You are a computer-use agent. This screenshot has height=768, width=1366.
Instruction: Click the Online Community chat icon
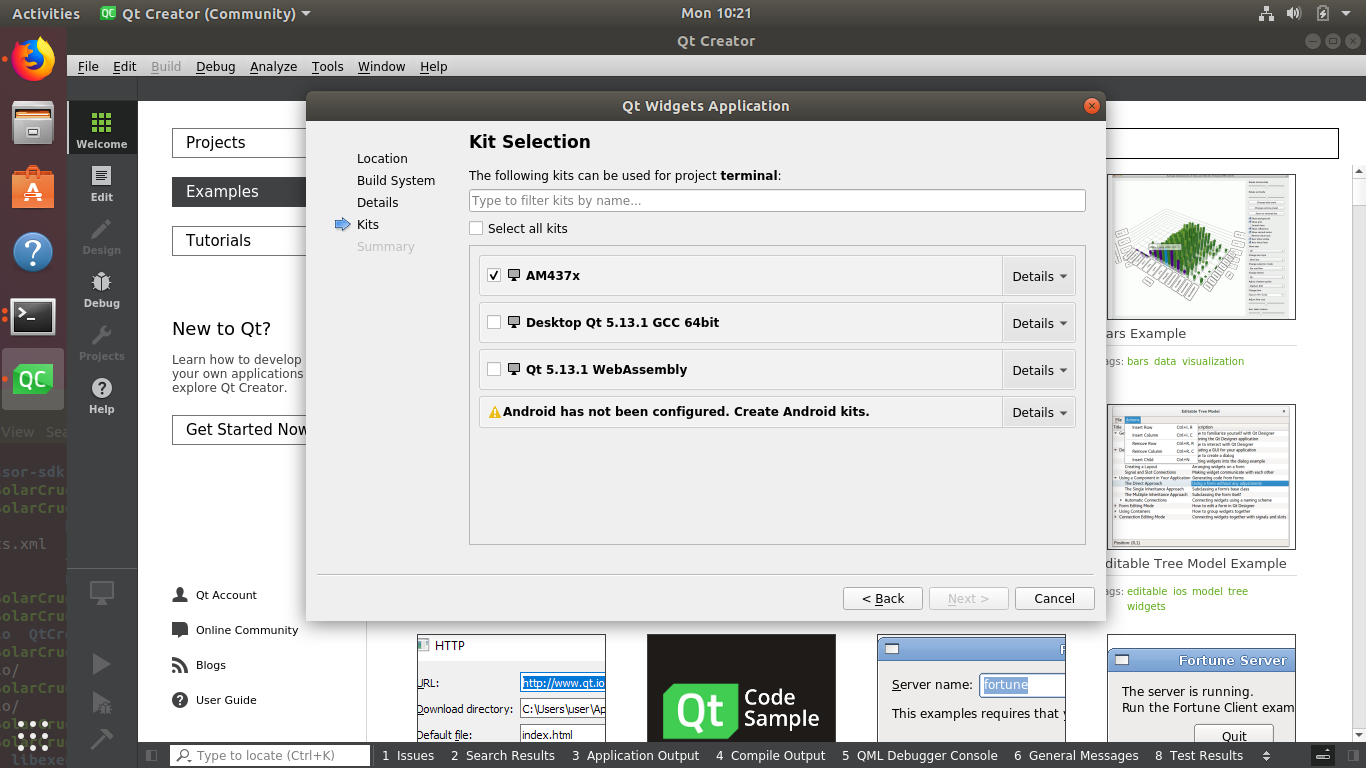click(x=180, y=630)
